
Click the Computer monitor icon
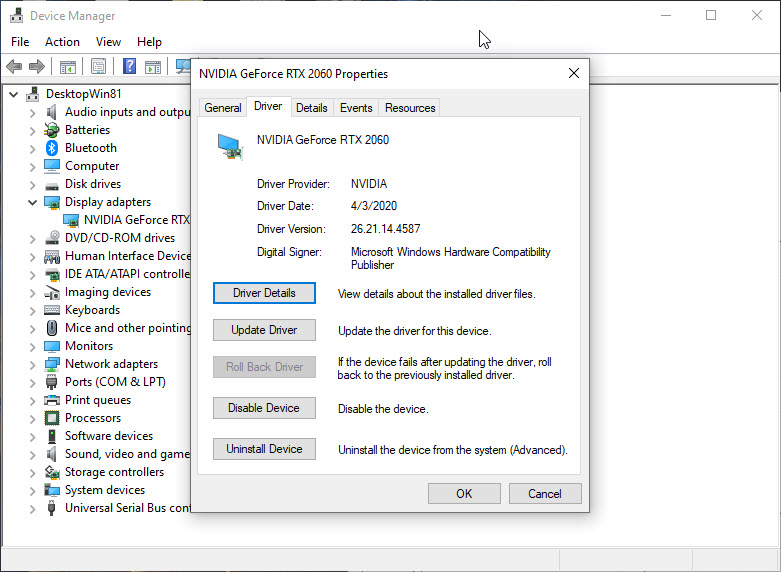52,166
